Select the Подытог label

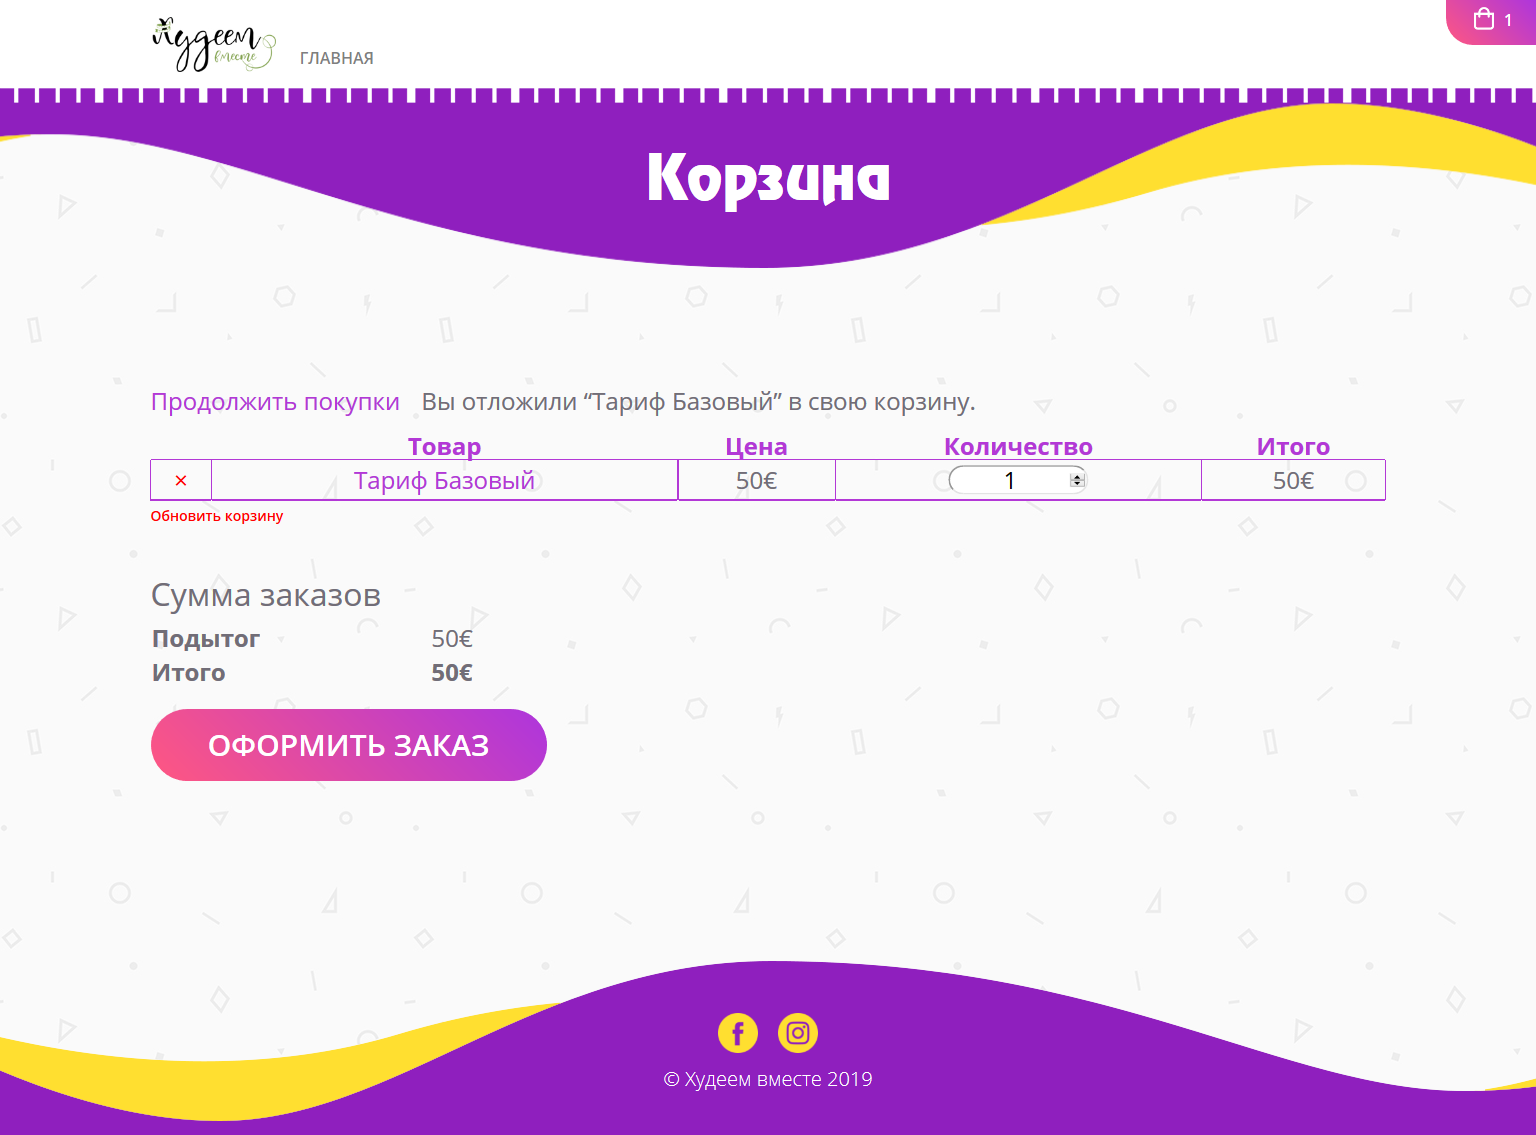pyautogui.click(x=206, y=639)
